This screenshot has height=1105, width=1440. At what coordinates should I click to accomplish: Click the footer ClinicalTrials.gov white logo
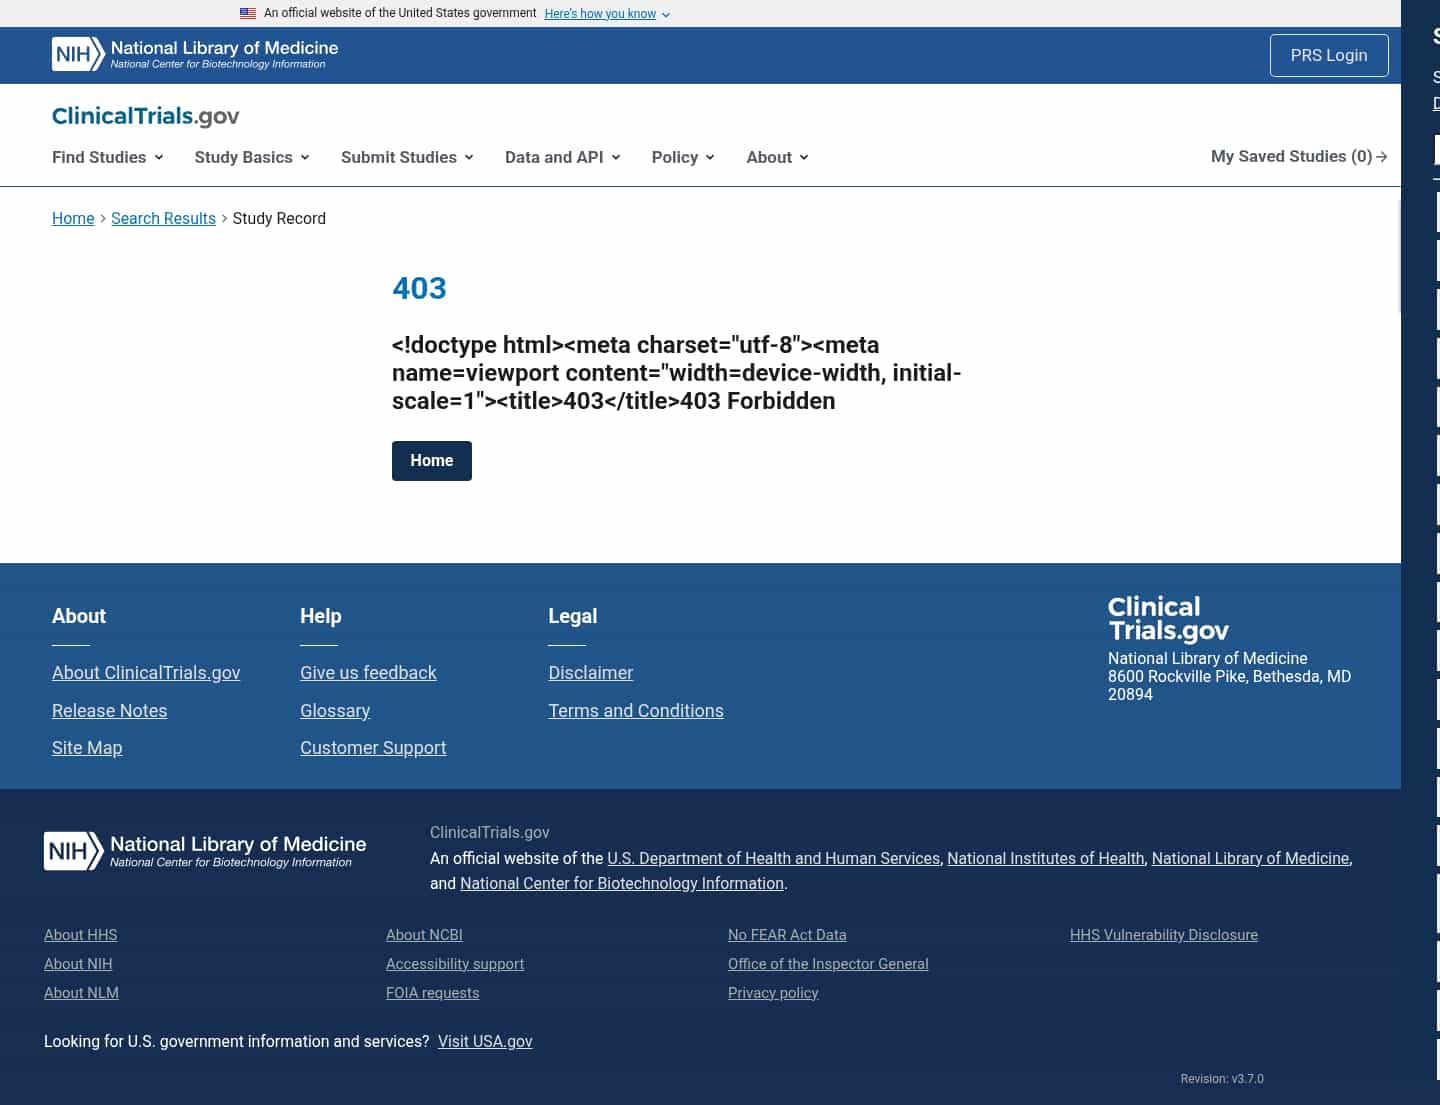[1168, 619]
